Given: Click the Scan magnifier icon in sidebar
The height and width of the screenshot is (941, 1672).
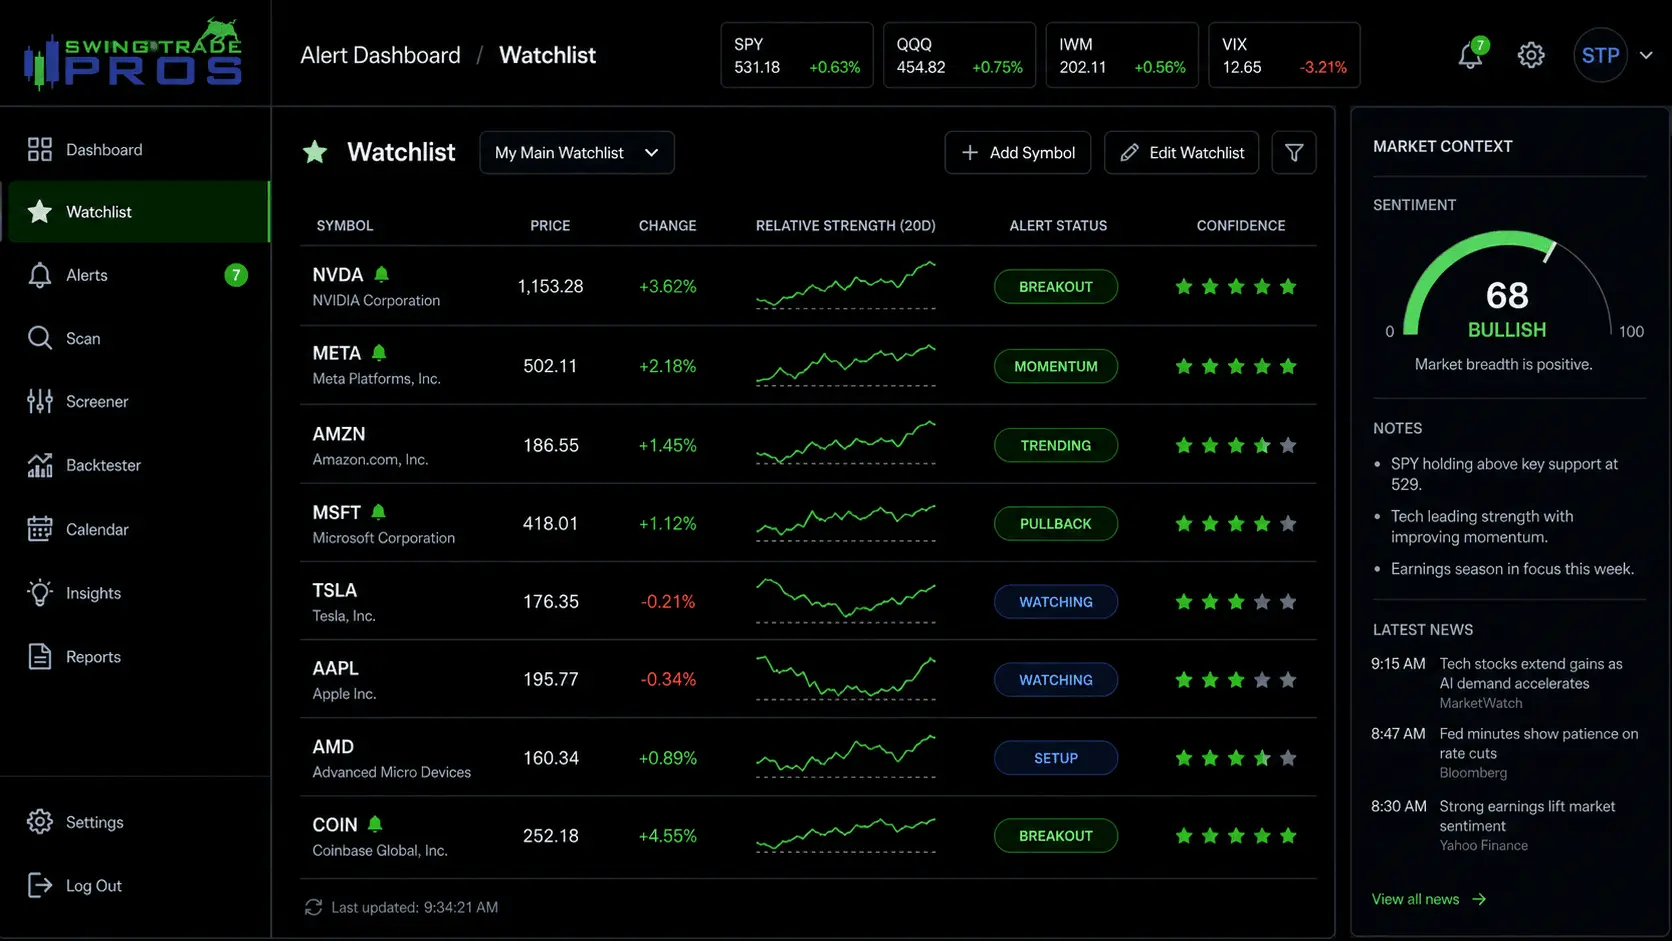Looking at the screenshot, I should [40, 338].
